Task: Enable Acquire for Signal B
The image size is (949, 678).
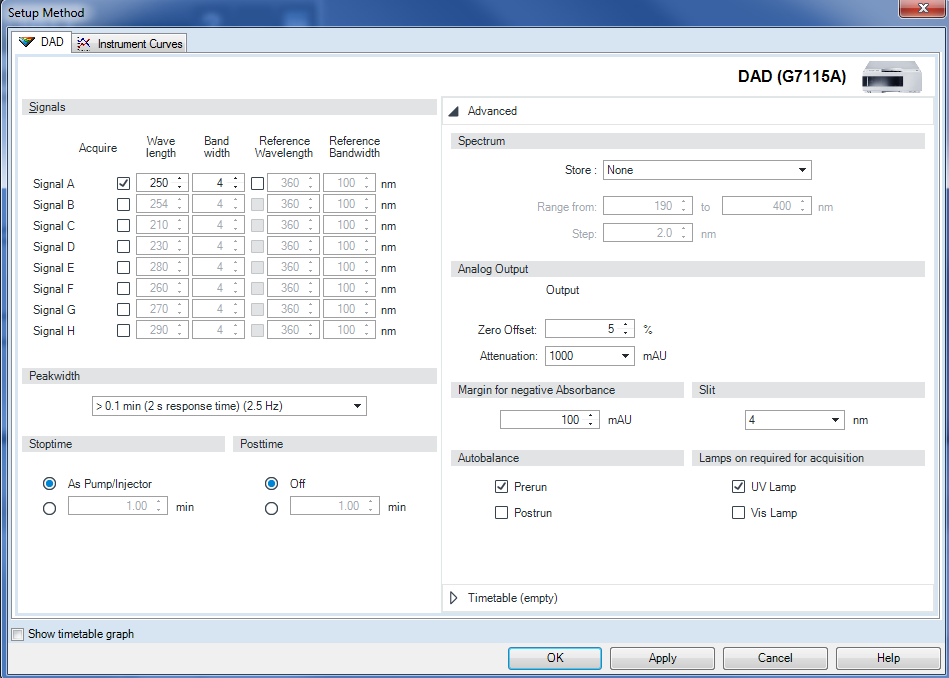Action: [x=123, y=204]
